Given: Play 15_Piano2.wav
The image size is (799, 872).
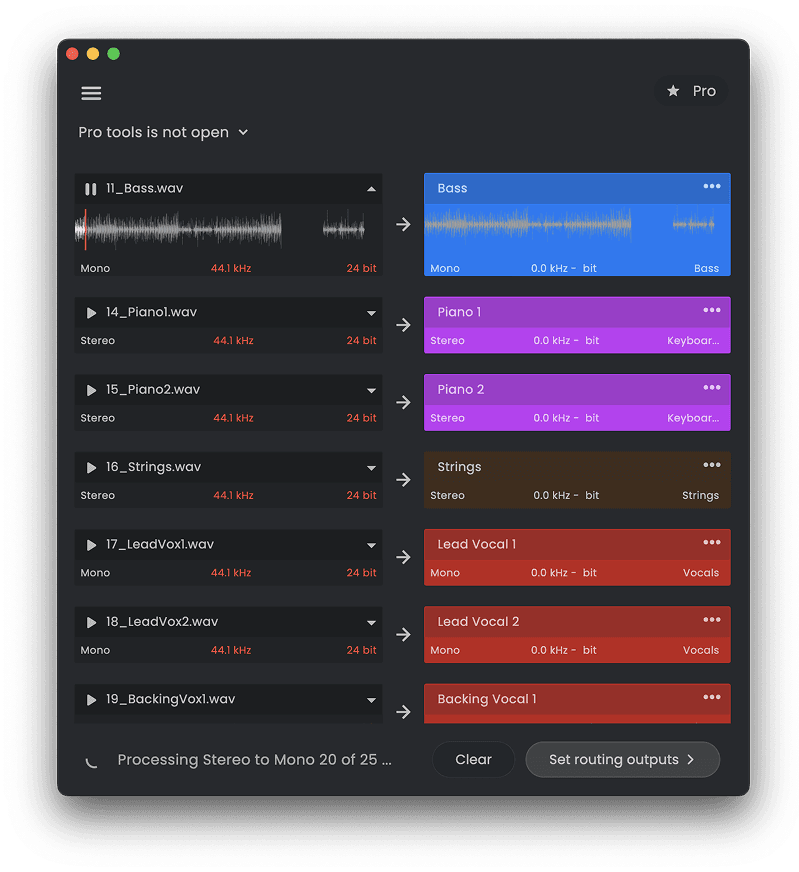Looking at the screenshot, I should tap(91, 390).
